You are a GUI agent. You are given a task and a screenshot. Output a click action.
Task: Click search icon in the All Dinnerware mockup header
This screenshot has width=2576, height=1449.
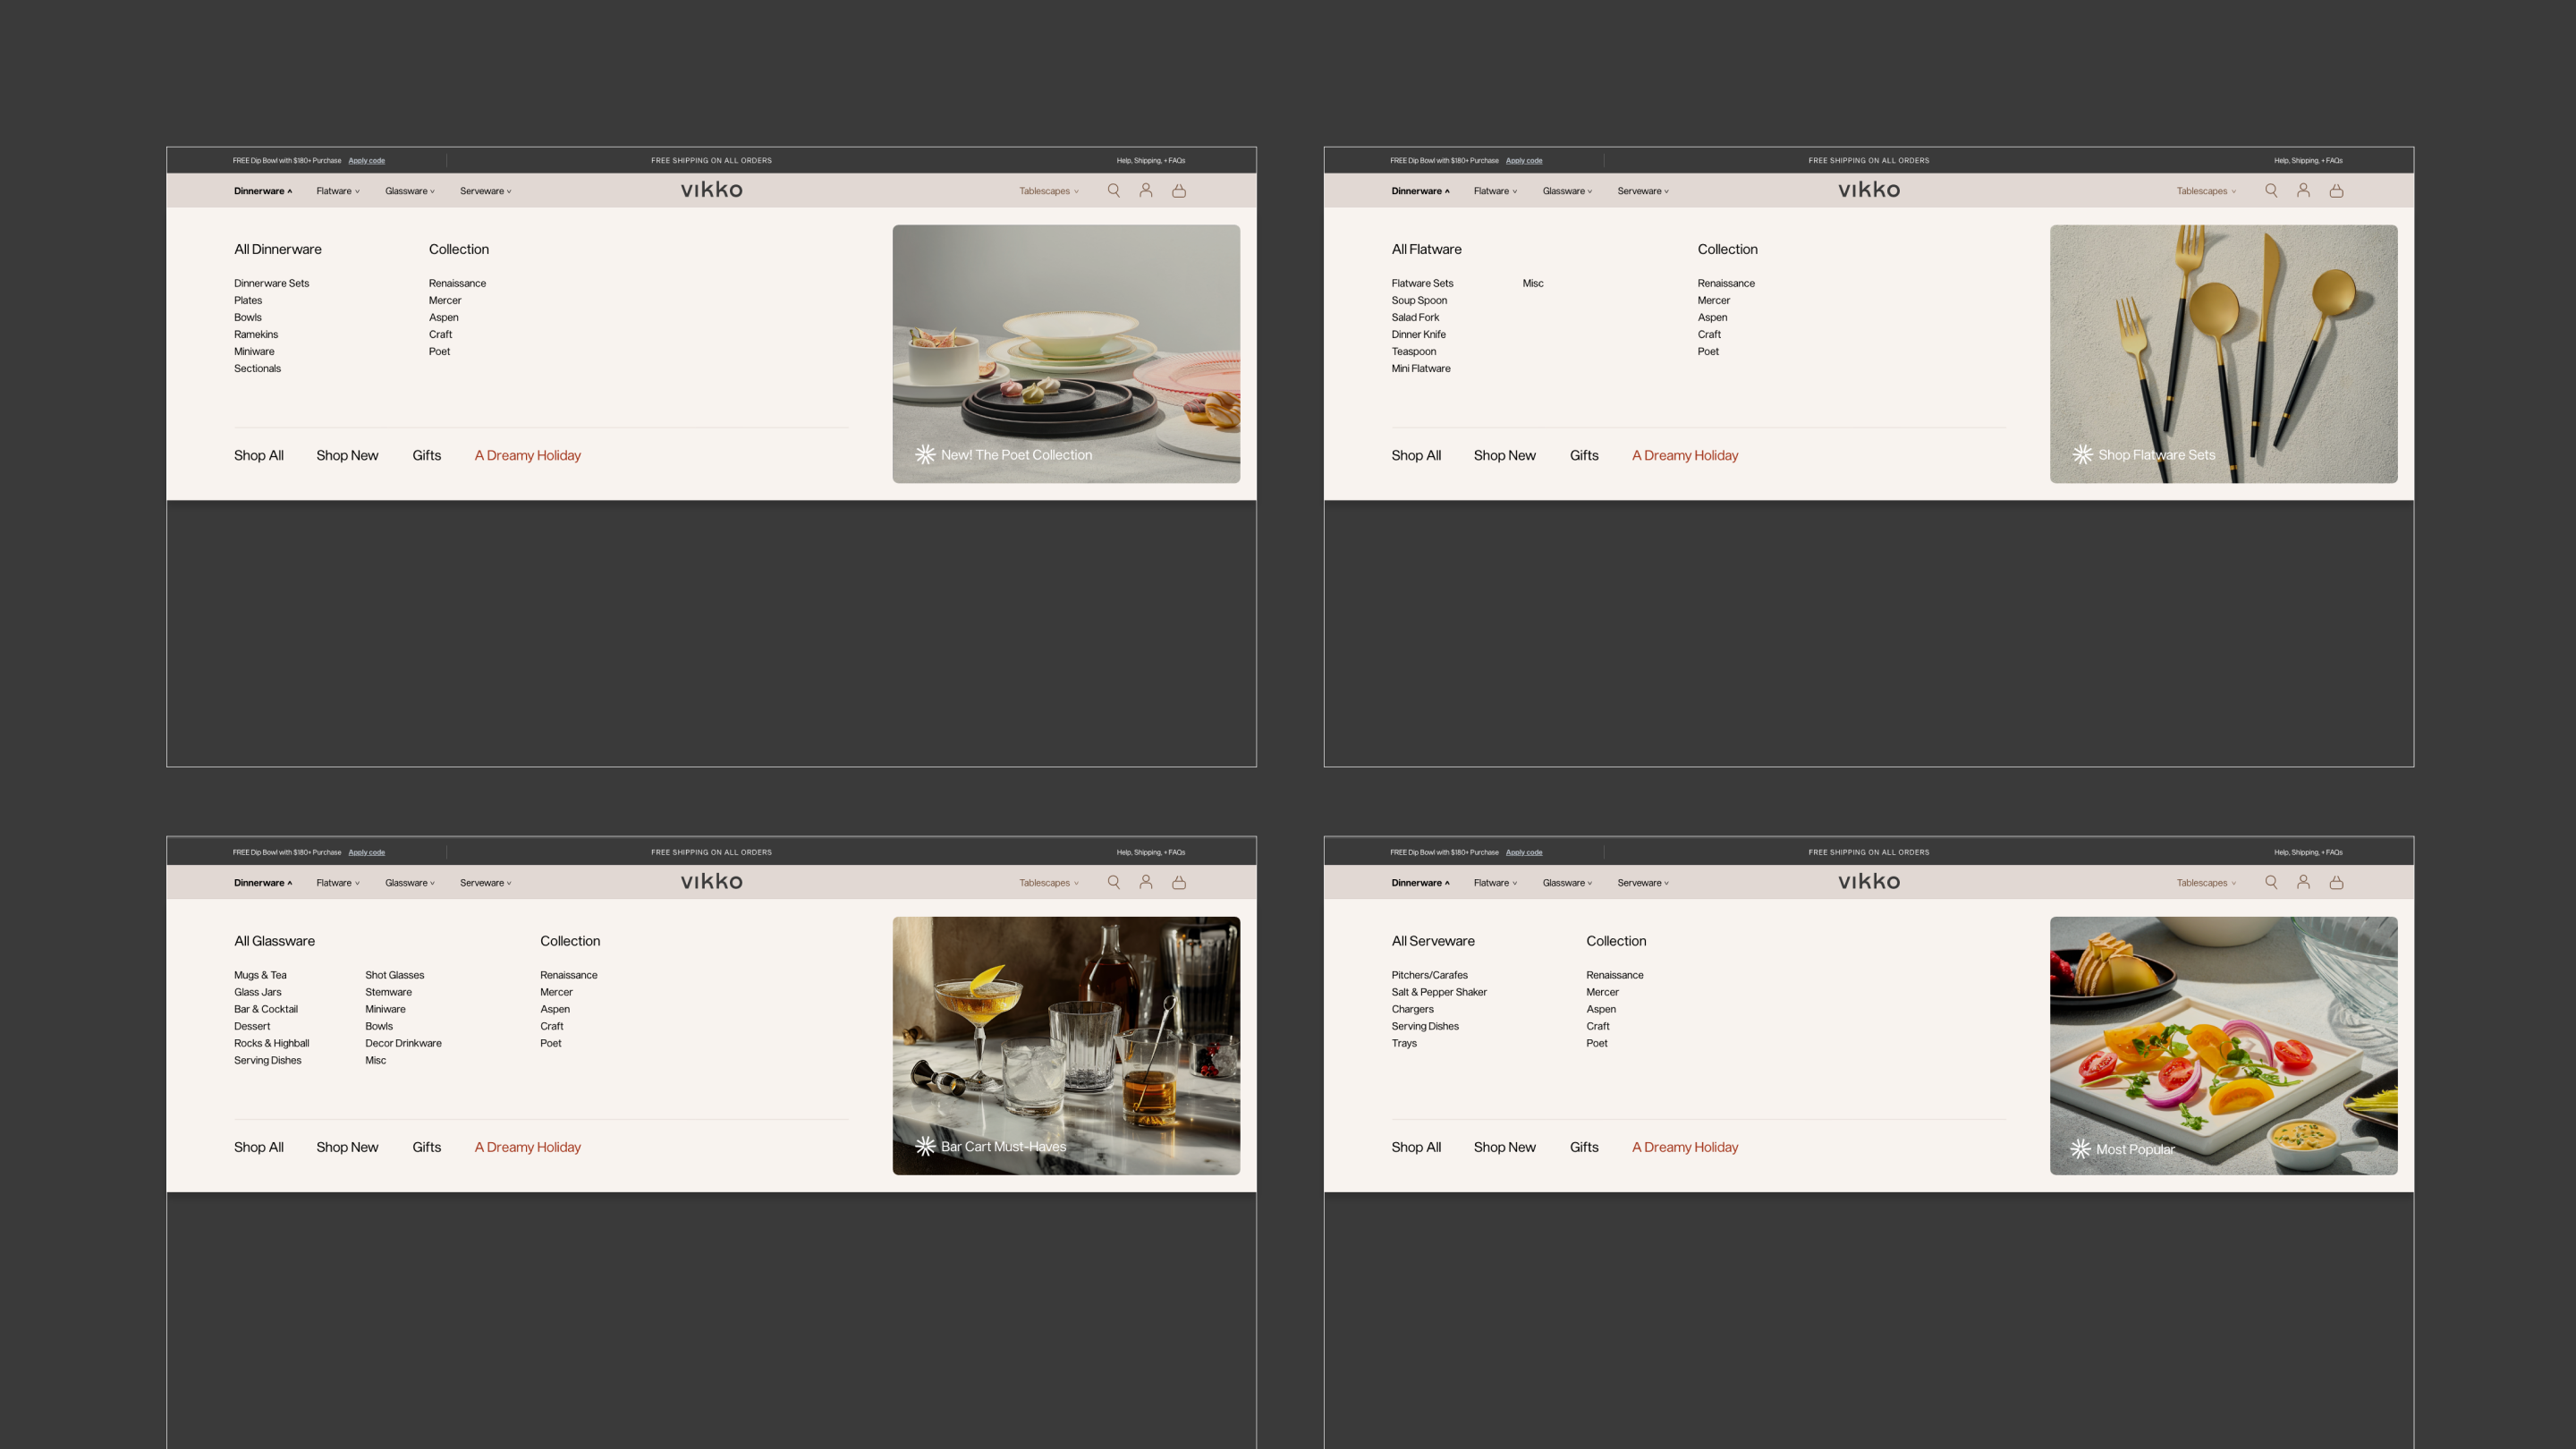[x=1113, y=190]
